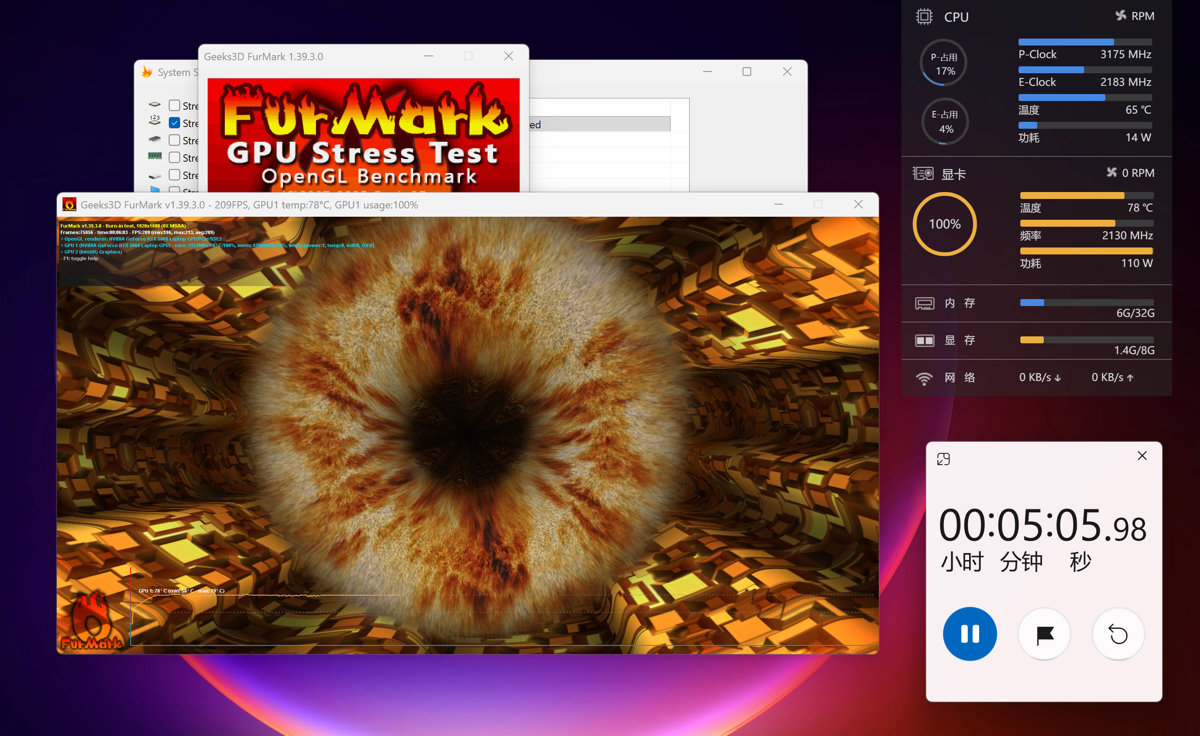Click the 6G/32G memory reading
Screen dimensions: 1200x736
[1135, 313]
